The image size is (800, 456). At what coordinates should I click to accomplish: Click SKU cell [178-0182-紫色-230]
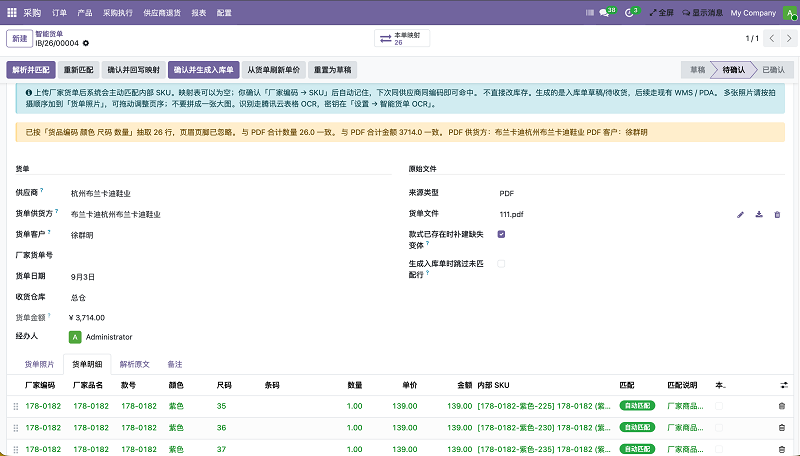tap(544, 427)
